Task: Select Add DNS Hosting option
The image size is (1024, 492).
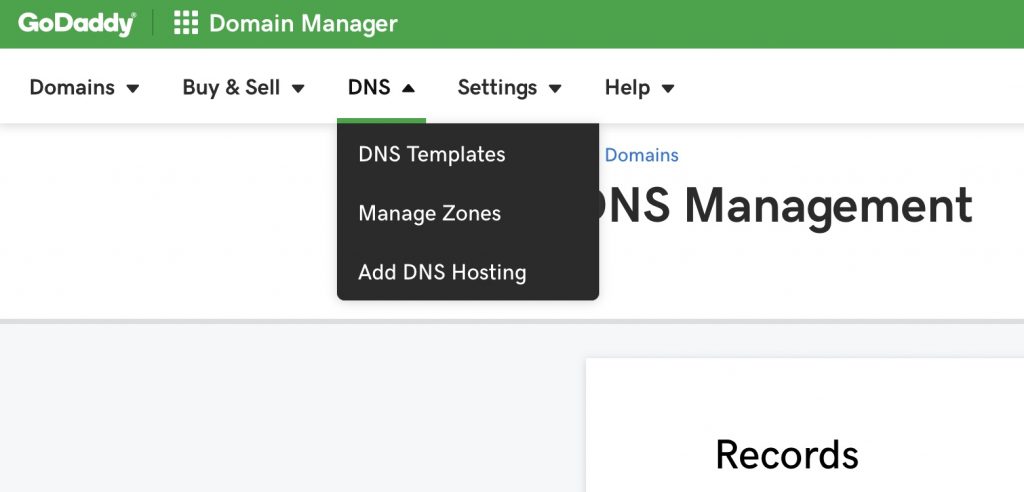Action: pyautogui.click(x=468, y=272)
